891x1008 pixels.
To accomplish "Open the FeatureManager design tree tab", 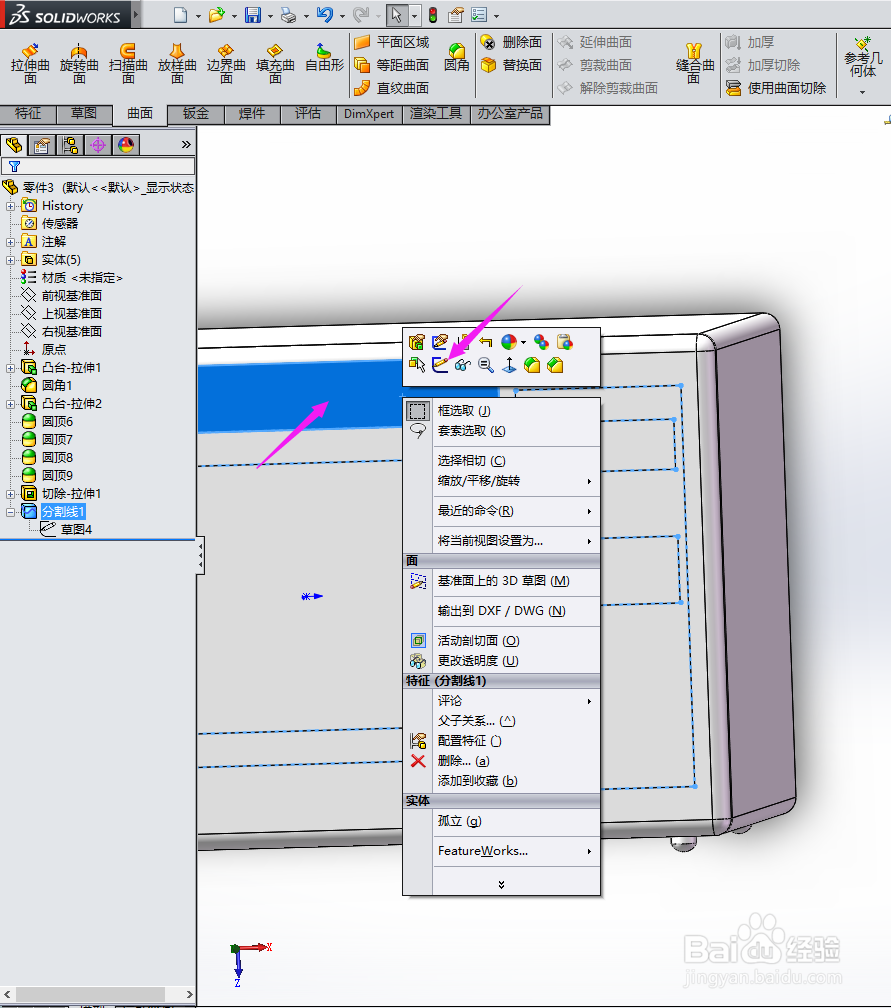I will pos(14,145).
